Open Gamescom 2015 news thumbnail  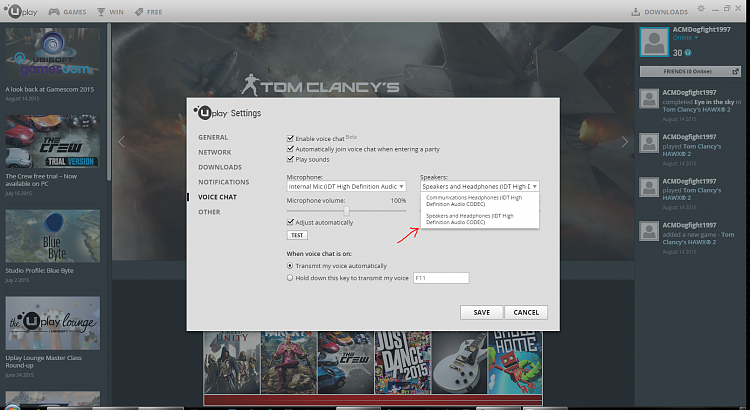(x=53, y=54)
